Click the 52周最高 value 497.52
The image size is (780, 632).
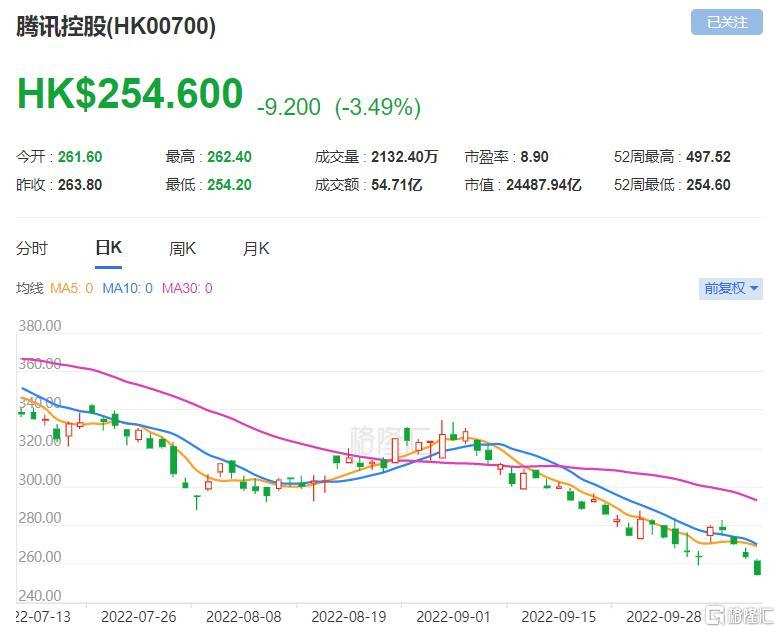tap(708, 157)
